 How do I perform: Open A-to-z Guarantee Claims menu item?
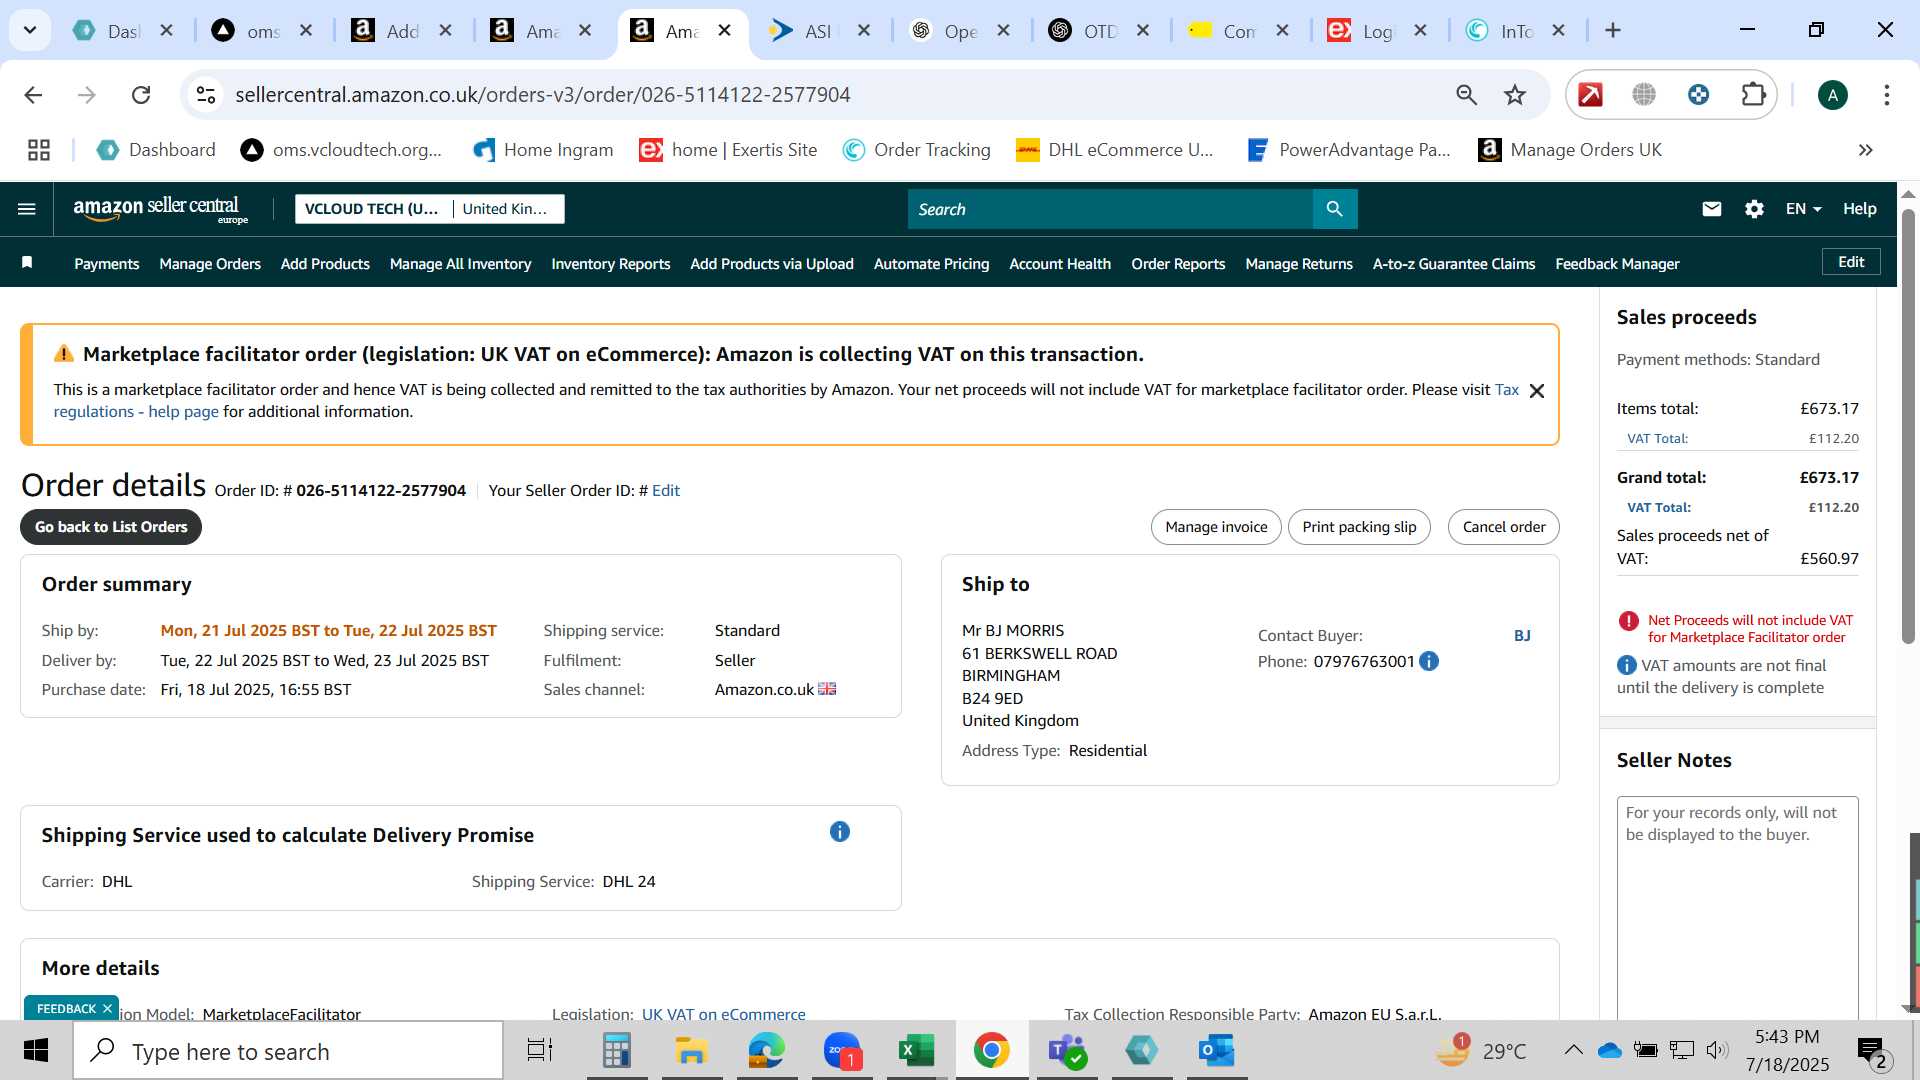click(1454, 264)
